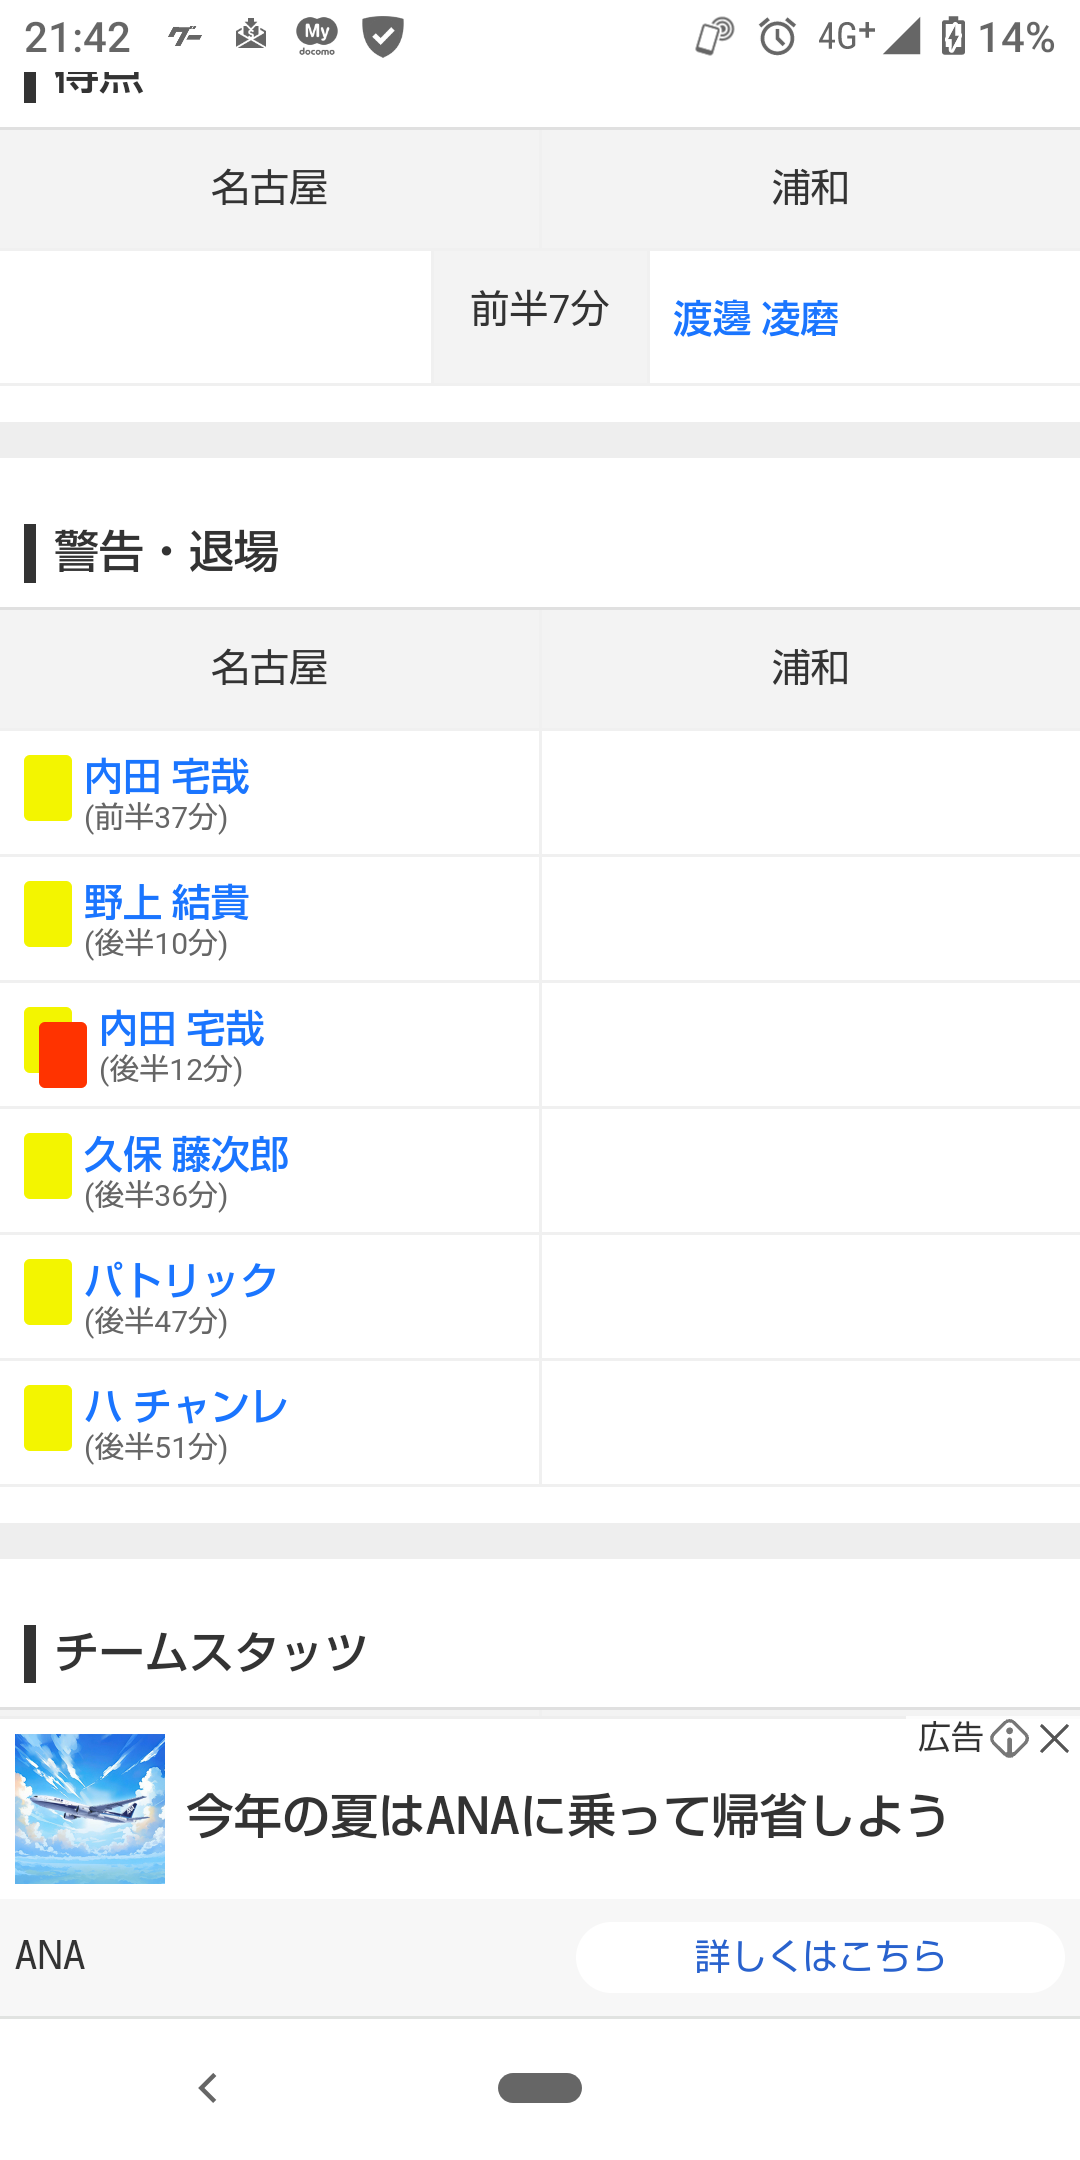Open goal scorer 渡邊 凌磨 link

755,319
